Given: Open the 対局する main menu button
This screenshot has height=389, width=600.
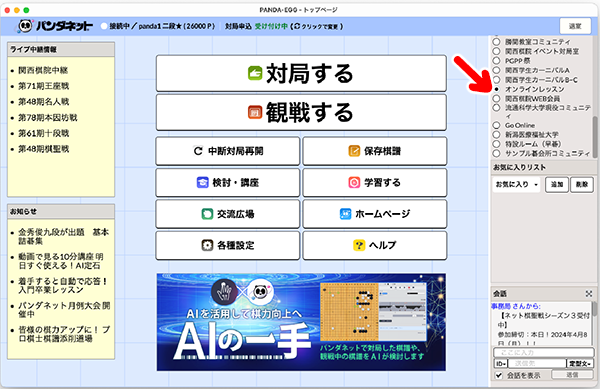Looking at the screenshot, I should (x=301, y=73).
